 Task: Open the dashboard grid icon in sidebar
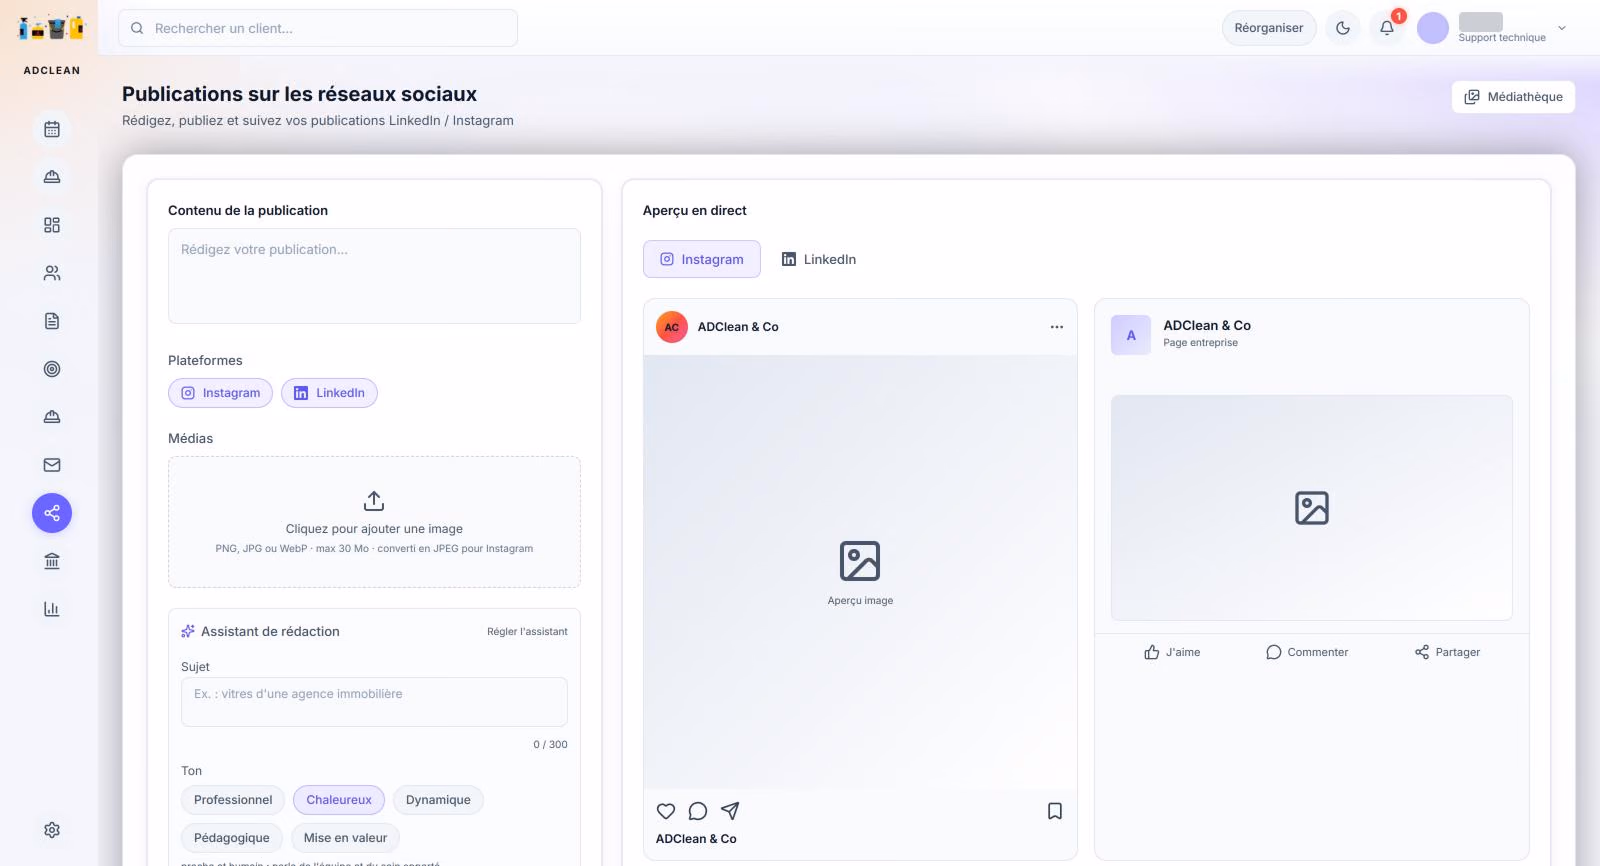point(52,225)
